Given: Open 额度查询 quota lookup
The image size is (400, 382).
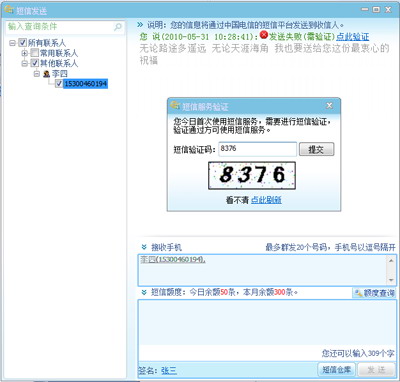Looking at the screenshot, I should point(374,293).
